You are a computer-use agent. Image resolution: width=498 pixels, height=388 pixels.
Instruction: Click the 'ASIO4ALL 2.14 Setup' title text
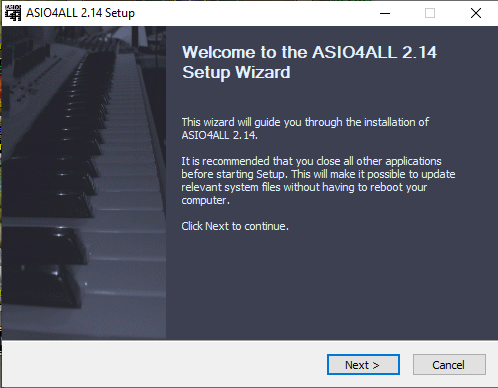[80, 13]
